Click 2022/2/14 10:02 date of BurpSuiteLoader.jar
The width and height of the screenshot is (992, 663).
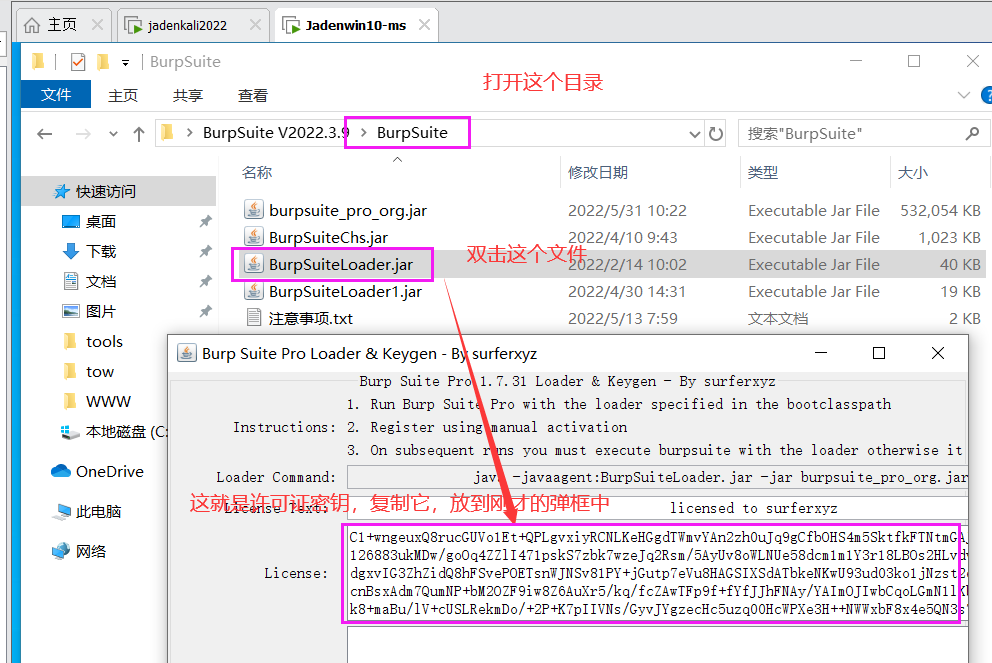click(x=627, y=264)
